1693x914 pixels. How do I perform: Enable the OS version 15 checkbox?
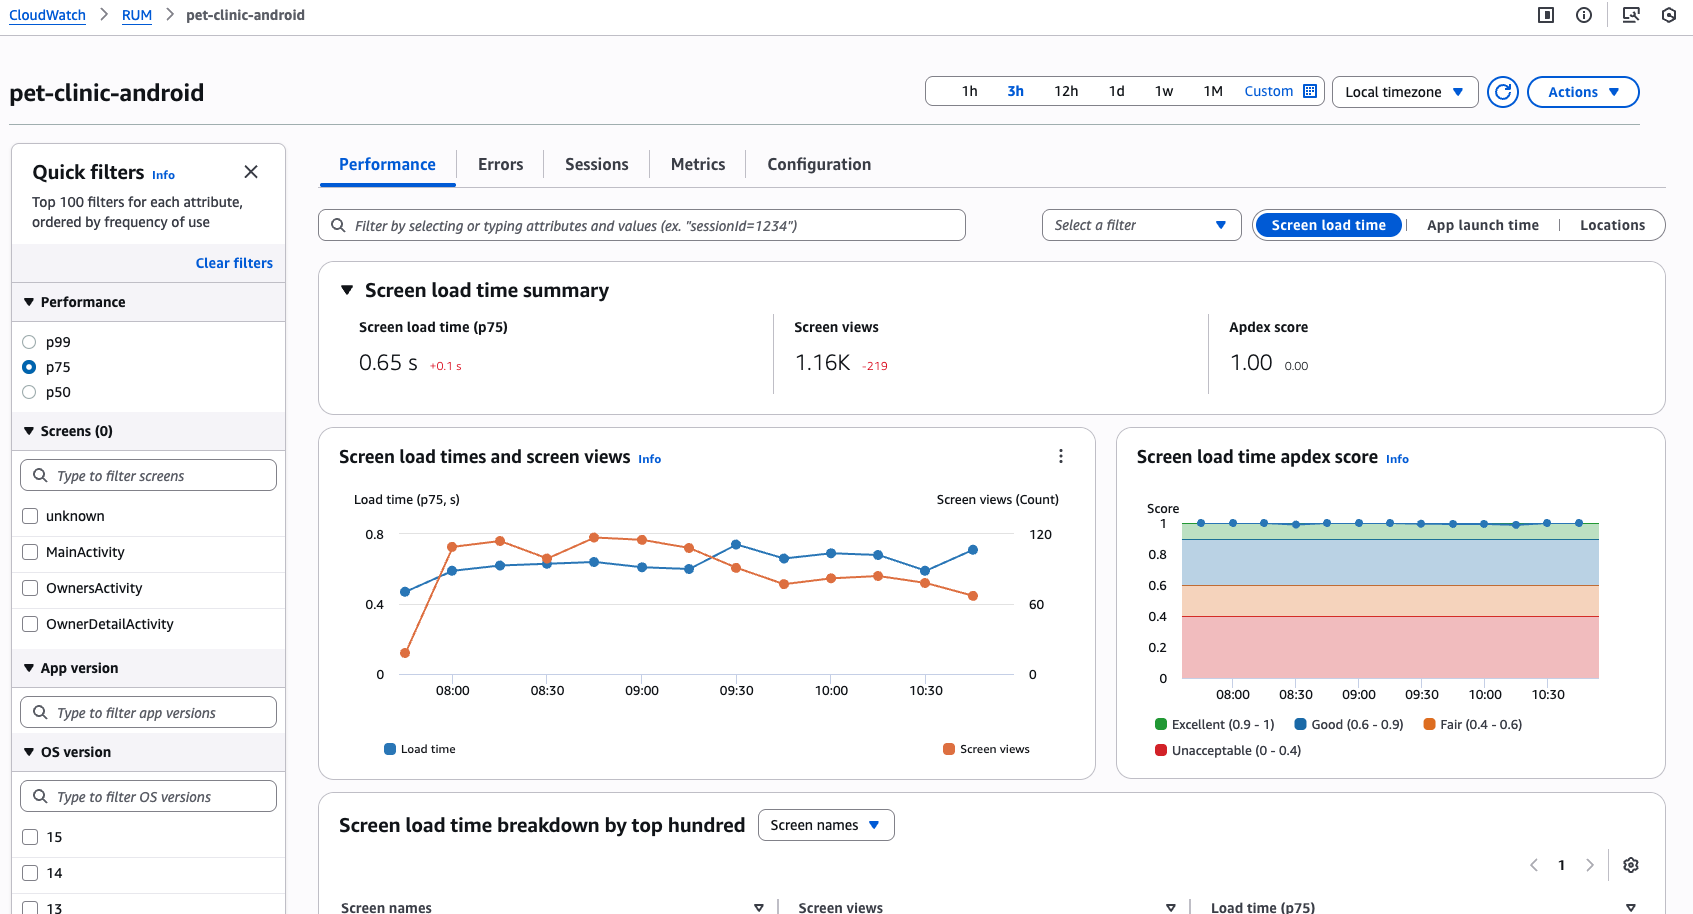click(30, 837)
